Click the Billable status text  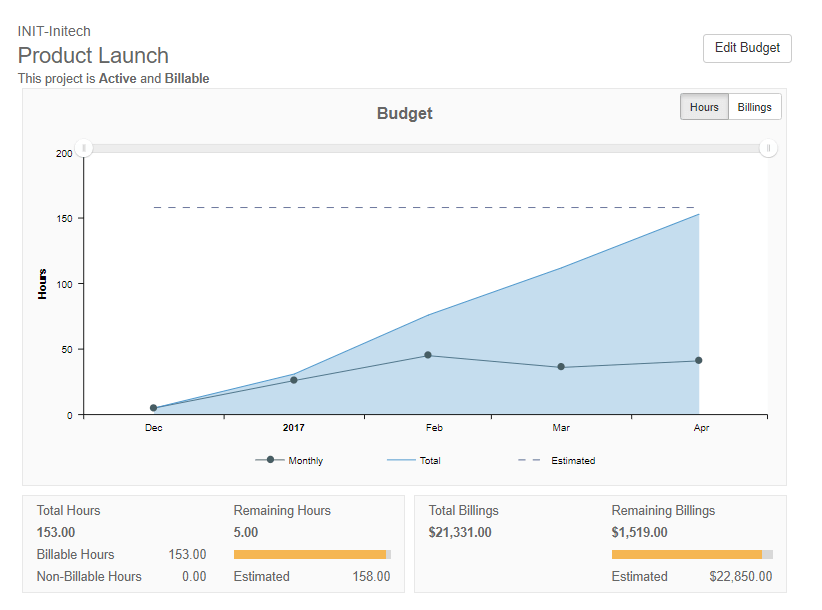(187, 78)
